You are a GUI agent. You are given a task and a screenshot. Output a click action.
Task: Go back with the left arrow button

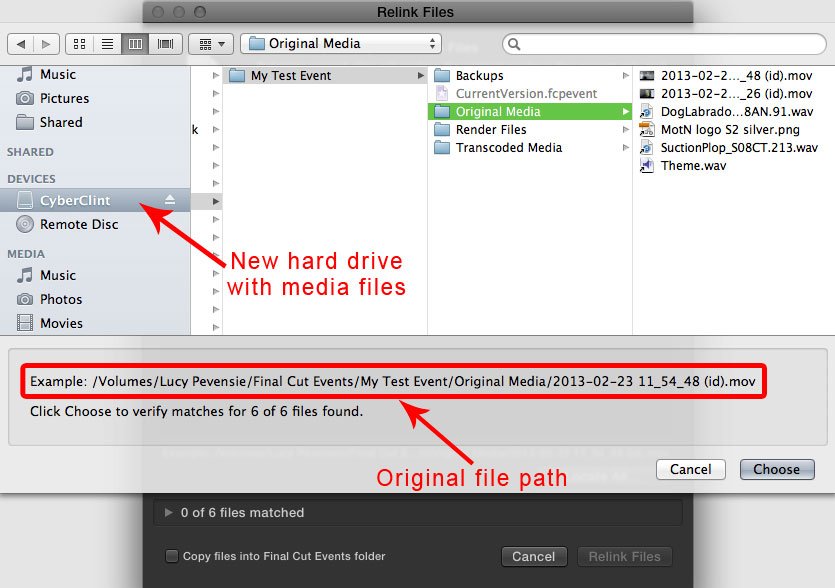click(x=21, y=44)
